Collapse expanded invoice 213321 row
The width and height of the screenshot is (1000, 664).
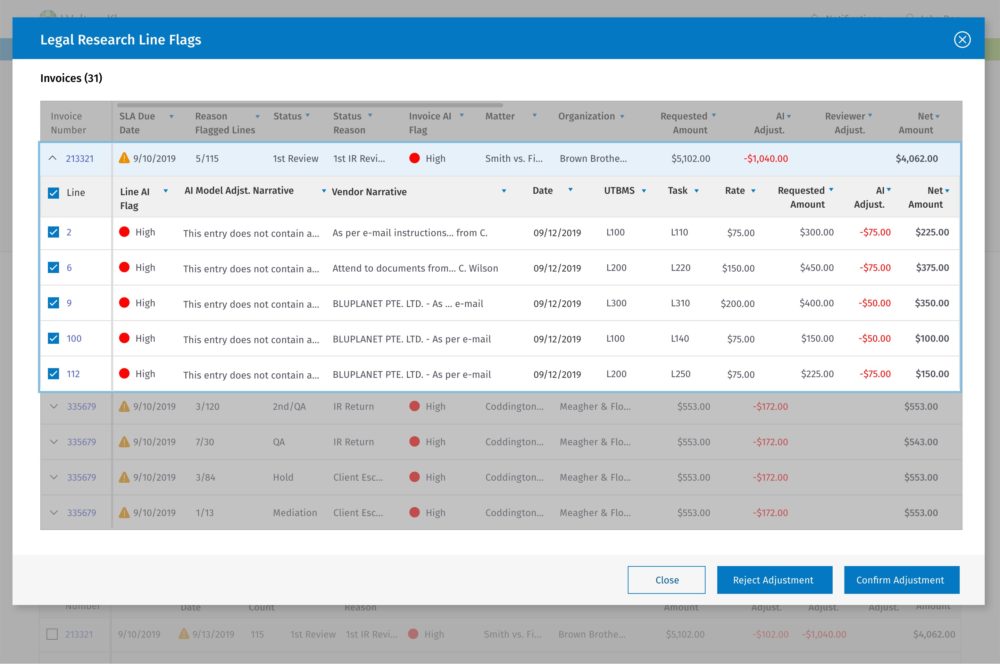point(53,158)
